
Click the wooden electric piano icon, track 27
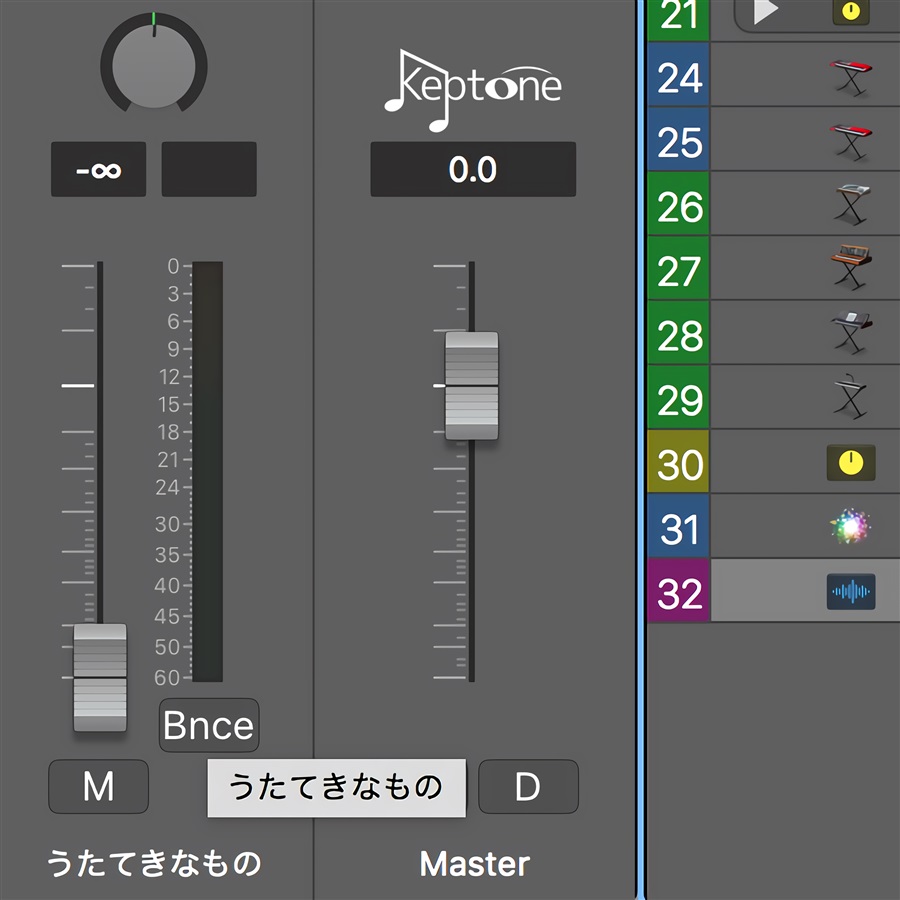point(851,267)
